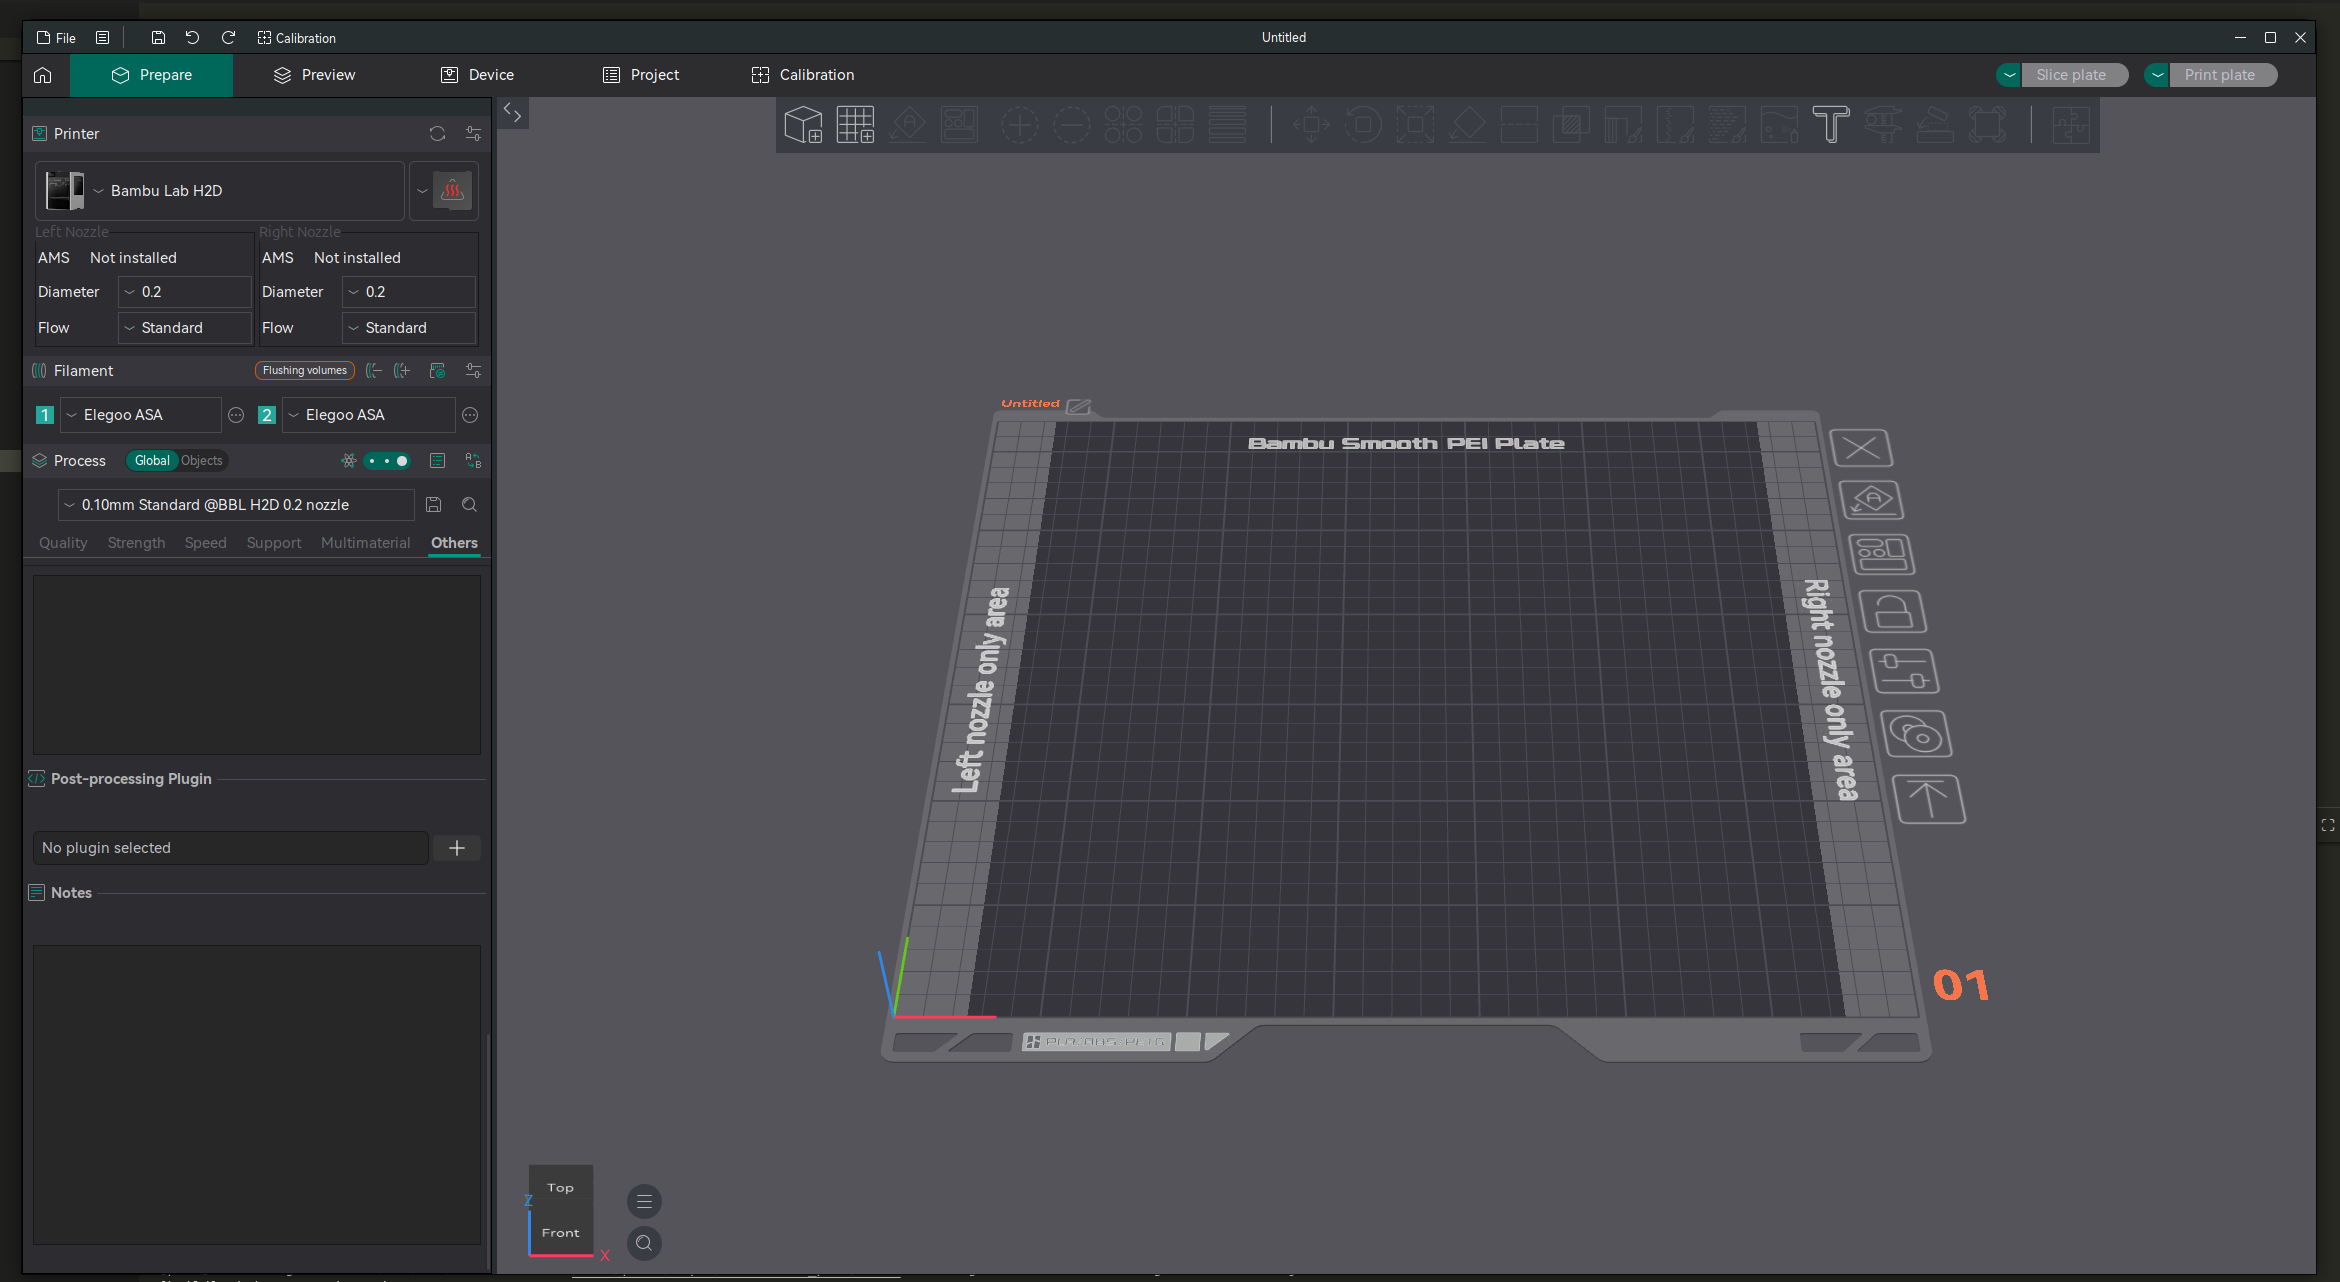Click the auto orient icon beside plate
The image size is (2340, 1282).
[x=1872, y=500]
